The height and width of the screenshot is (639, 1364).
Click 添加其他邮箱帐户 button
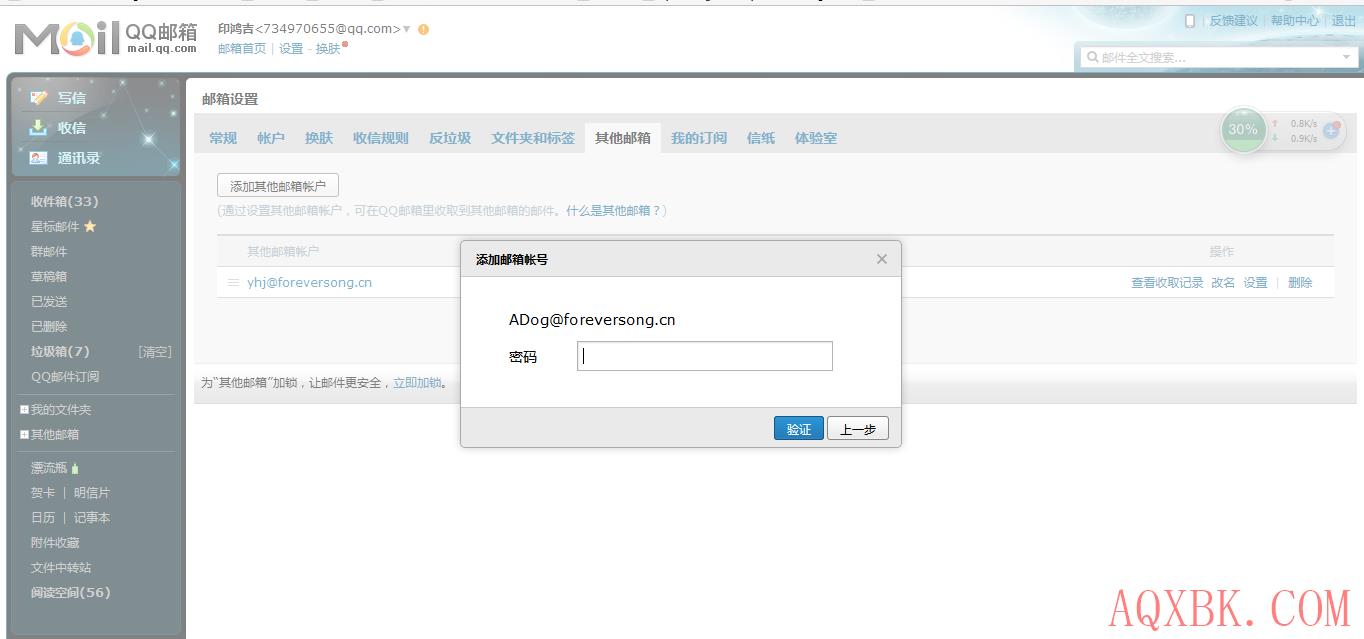click(278, 186)
